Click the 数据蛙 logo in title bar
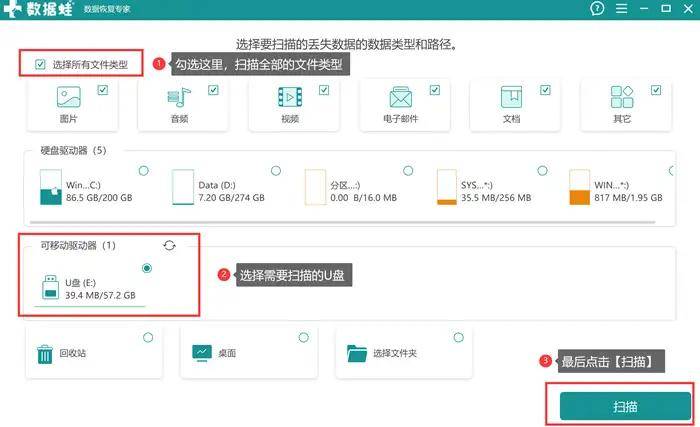Image resolution: width=700 pixels, height=427 pixels. pos(38,9)
